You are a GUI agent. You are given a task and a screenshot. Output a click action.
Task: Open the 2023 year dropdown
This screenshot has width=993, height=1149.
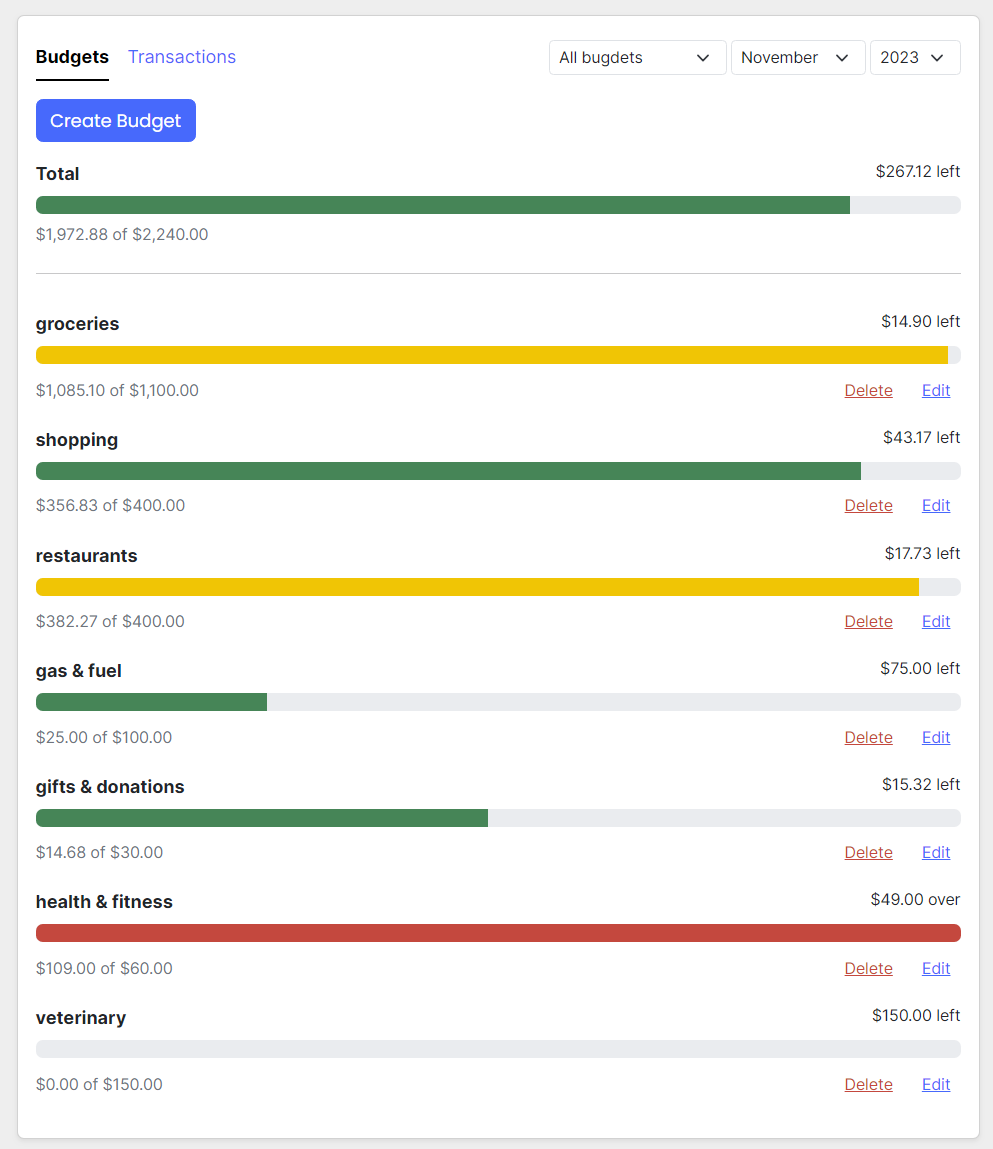point(914,57)
